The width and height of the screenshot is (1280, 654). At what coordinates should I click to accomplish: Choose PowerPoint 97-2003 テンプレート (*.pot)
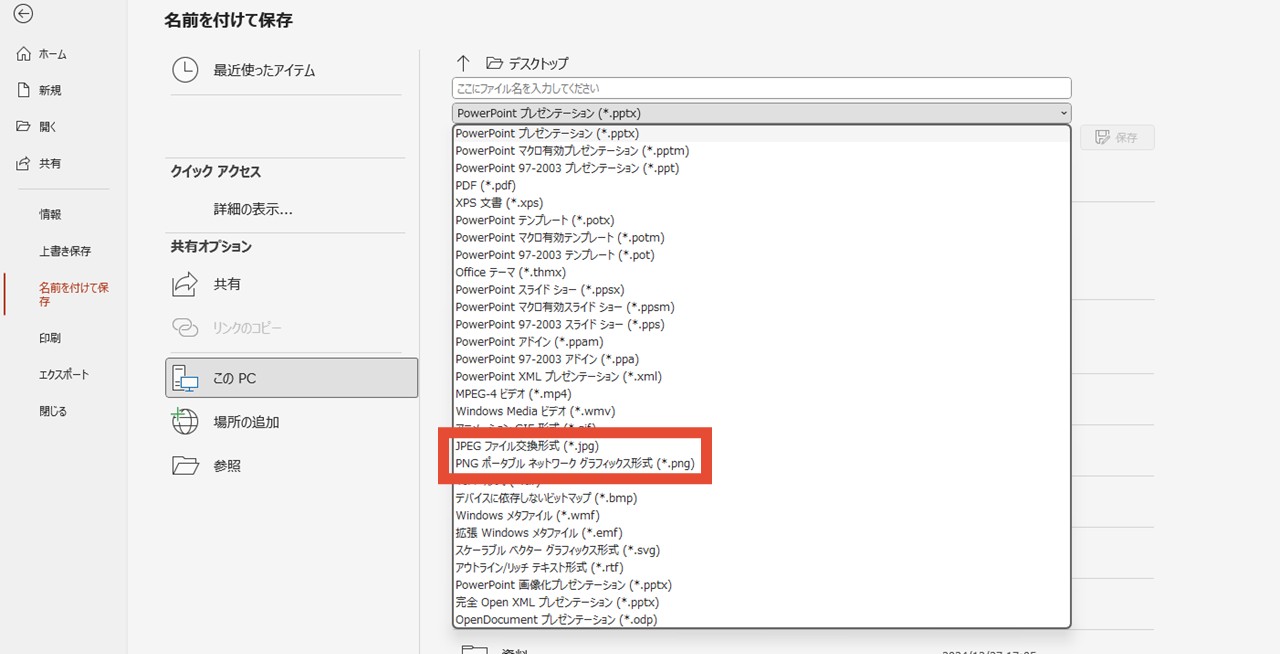pyautogui.click(x=761, y=255)
